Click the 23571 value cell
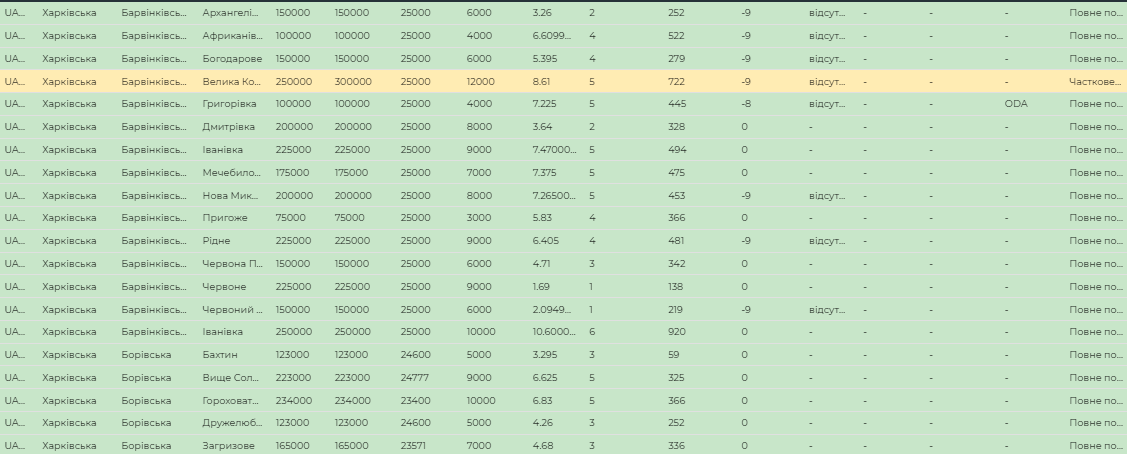Screen dimensions: 1127x454 coord(415,446)
